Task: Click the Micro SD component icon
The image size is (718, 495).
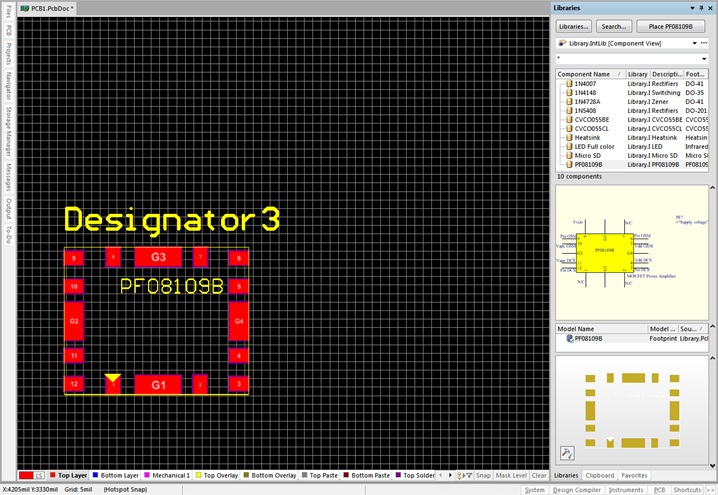Action: tap(569, 156)
